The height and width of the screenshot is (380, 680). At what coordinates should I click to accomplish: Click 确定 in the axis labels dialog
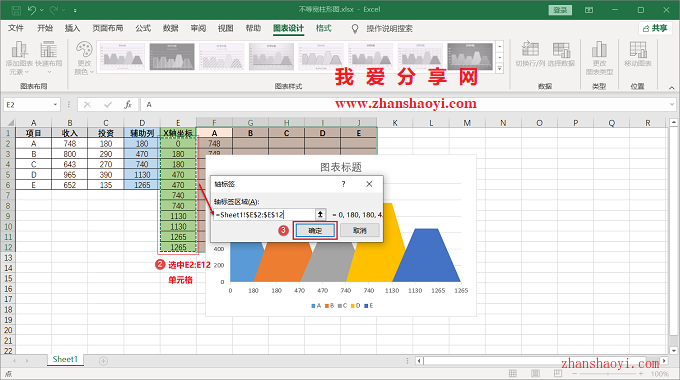pyautogui.click(x=315, y=230)
